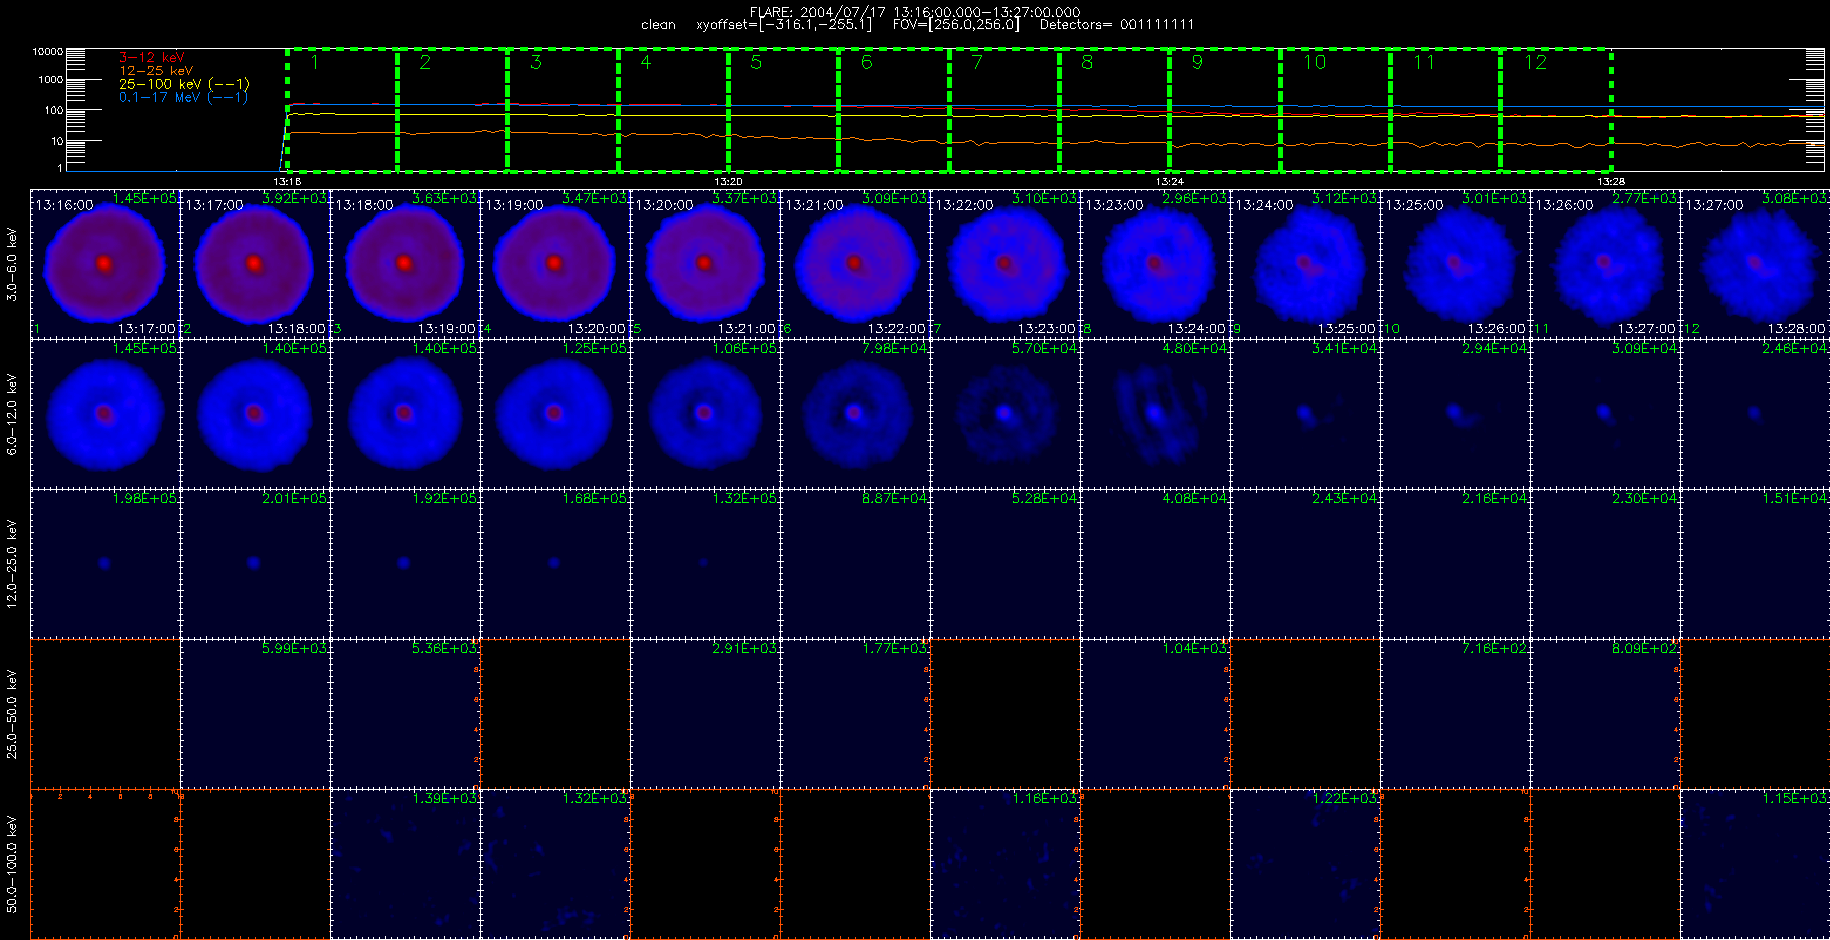Viewport: 1830px width, 940px height.
Task: Open the 12.0-25.0 keV image labeled 1.51E+04
Action: tap(1755, 564)
